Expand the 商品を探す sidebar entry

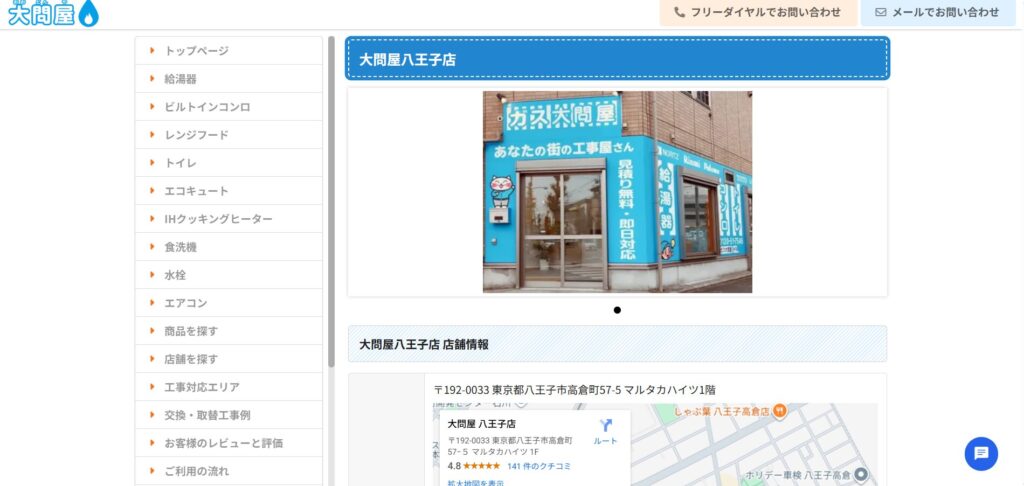pyautogui.click(x=191, y=330)
